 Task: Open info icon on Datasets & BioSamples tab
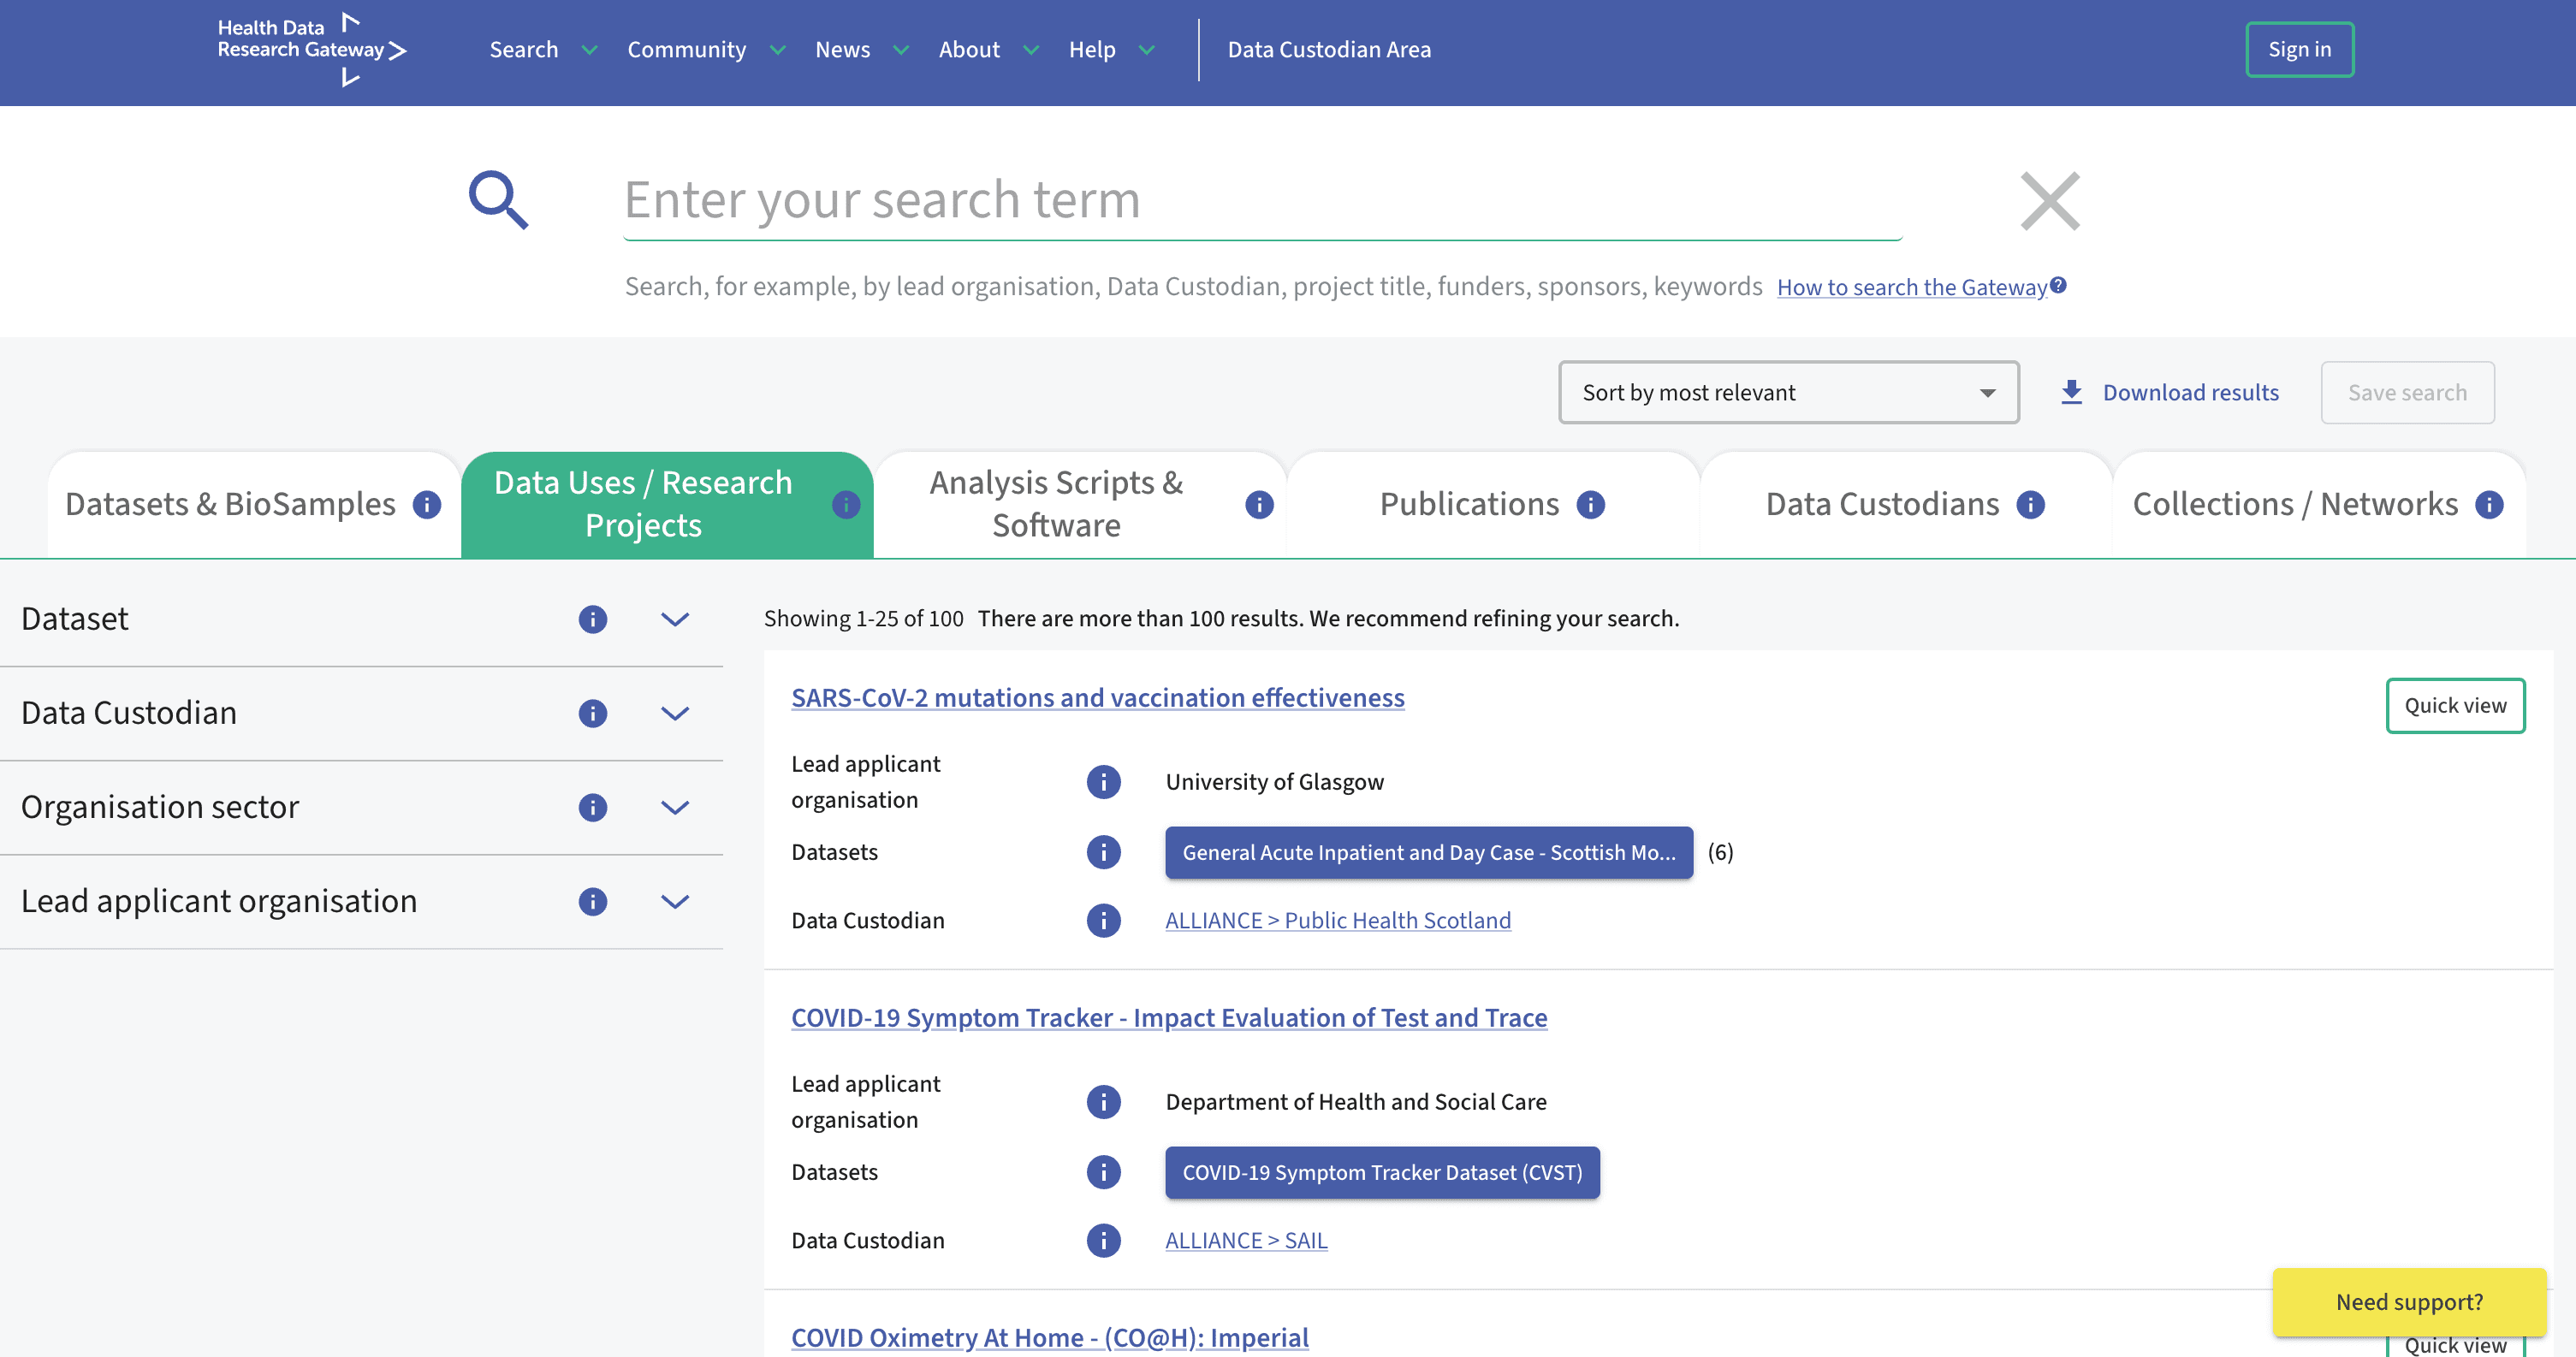[x=427, y=505]
